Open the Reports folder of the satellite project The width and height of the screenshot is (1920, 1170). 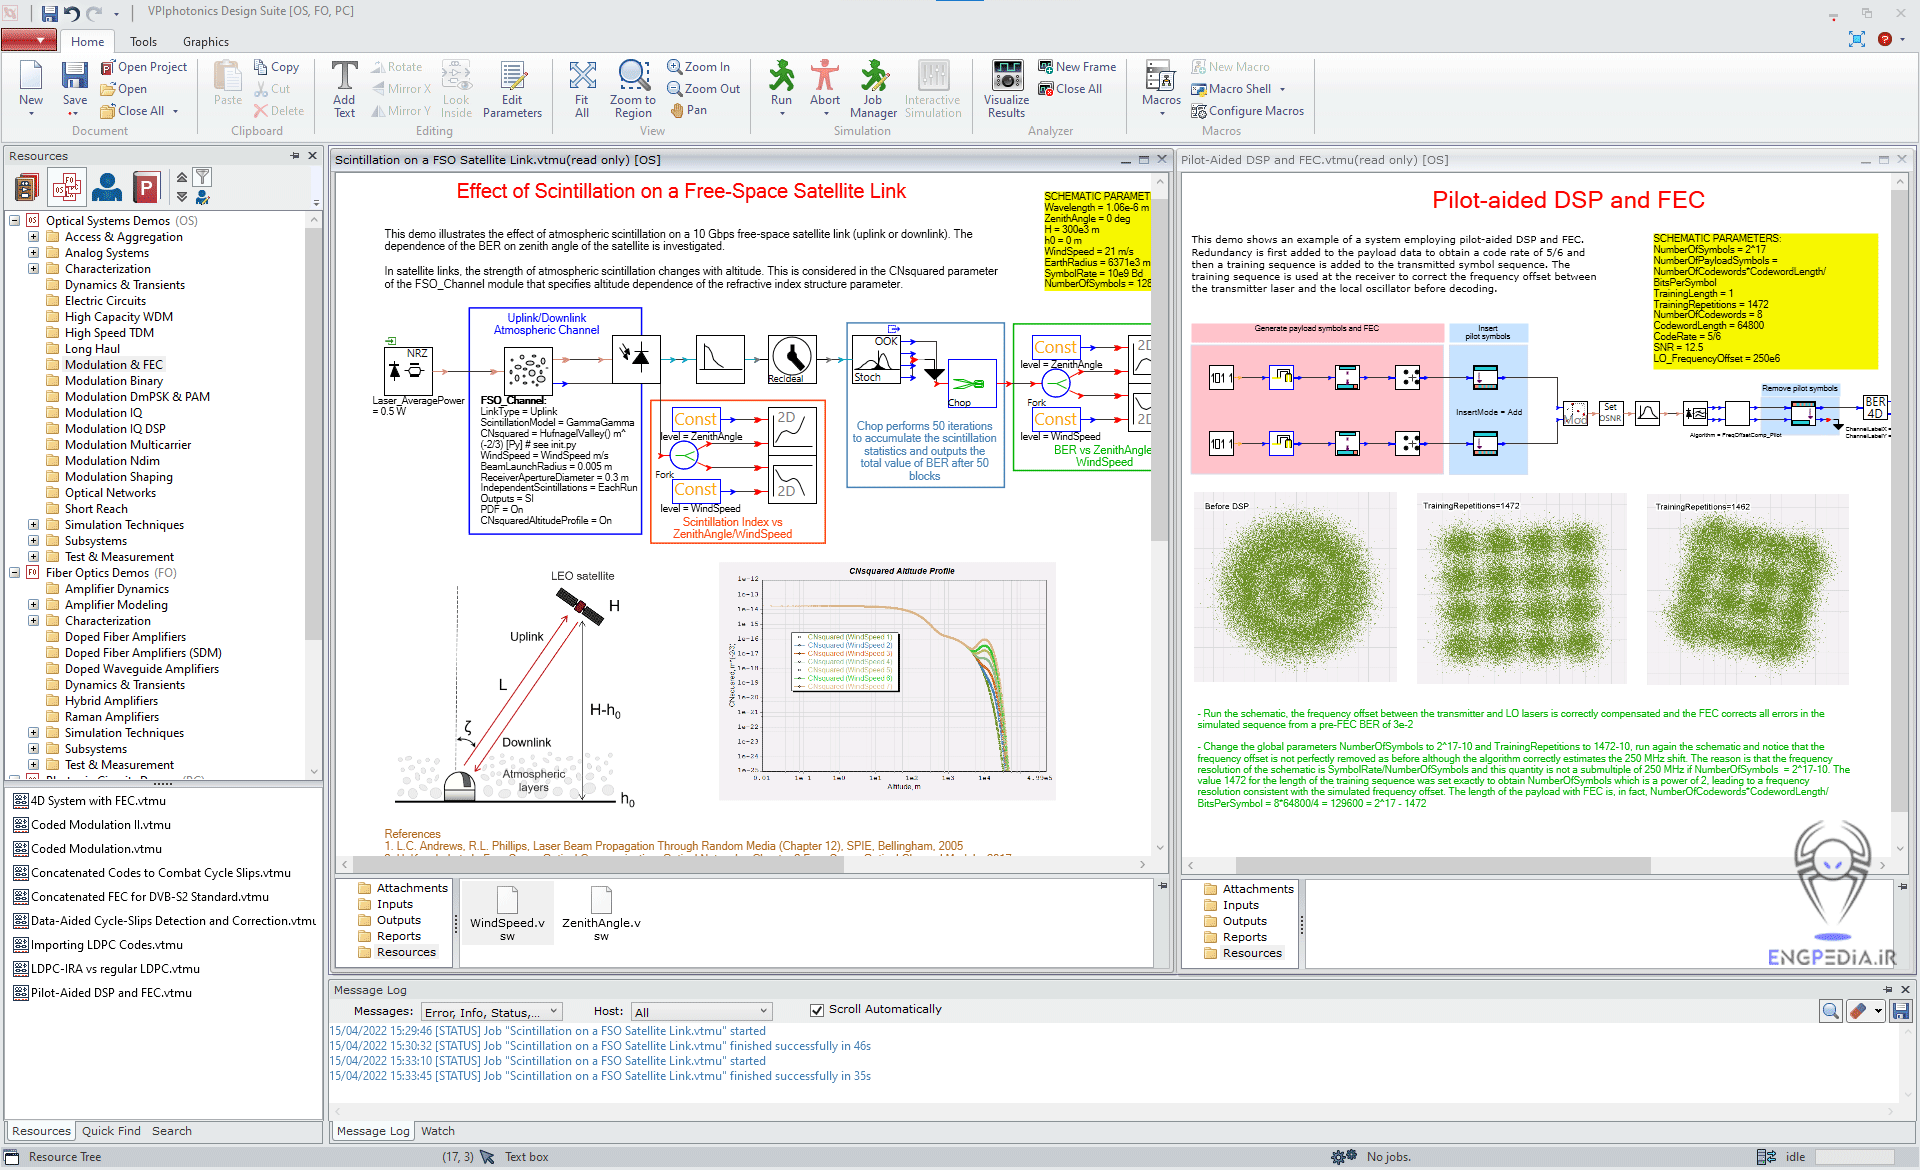pos(396,935)
